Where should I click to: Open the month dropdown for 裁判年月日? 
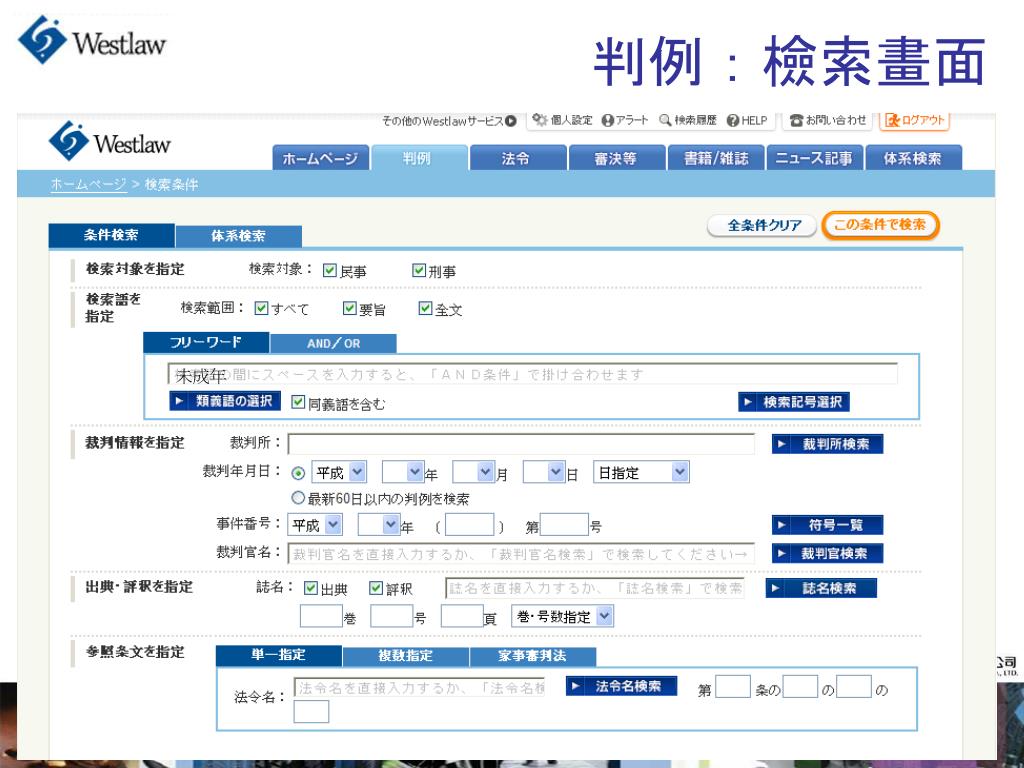473,472
